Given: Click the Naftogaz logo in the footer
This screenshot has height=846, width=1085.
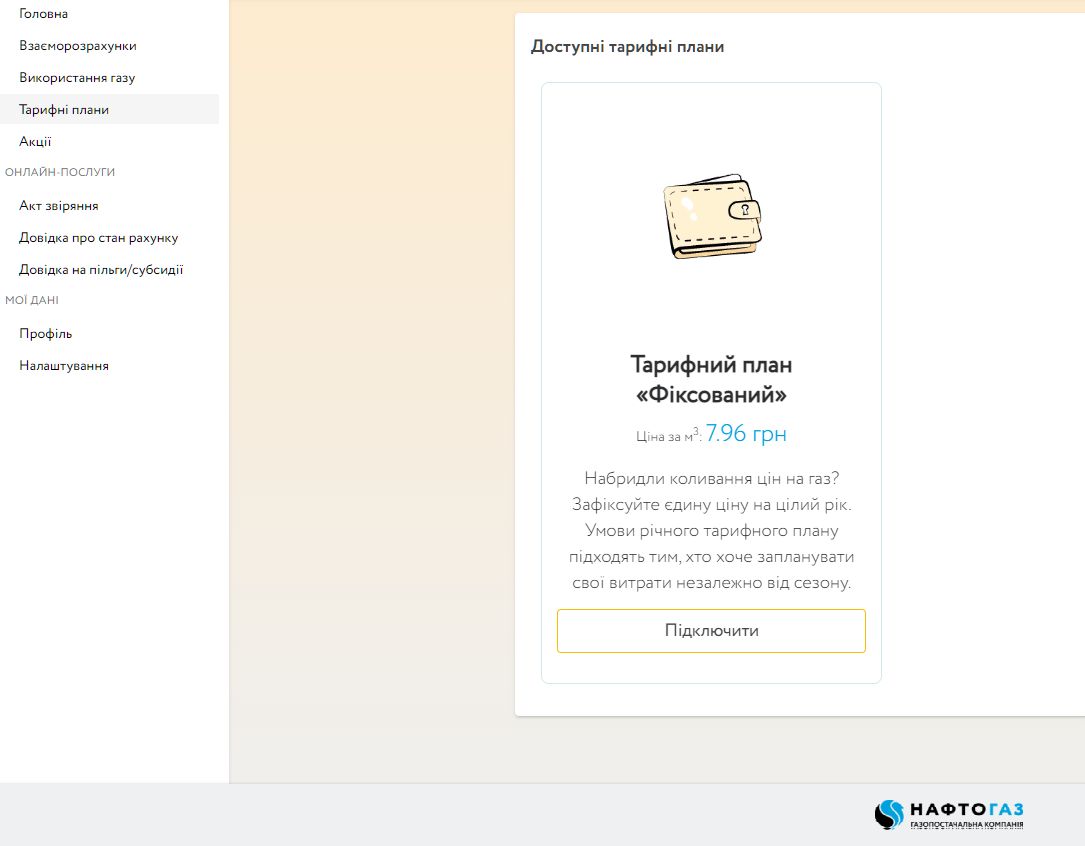Looking at the screenshot, I should pyautogui.click(x=949, y=814).
